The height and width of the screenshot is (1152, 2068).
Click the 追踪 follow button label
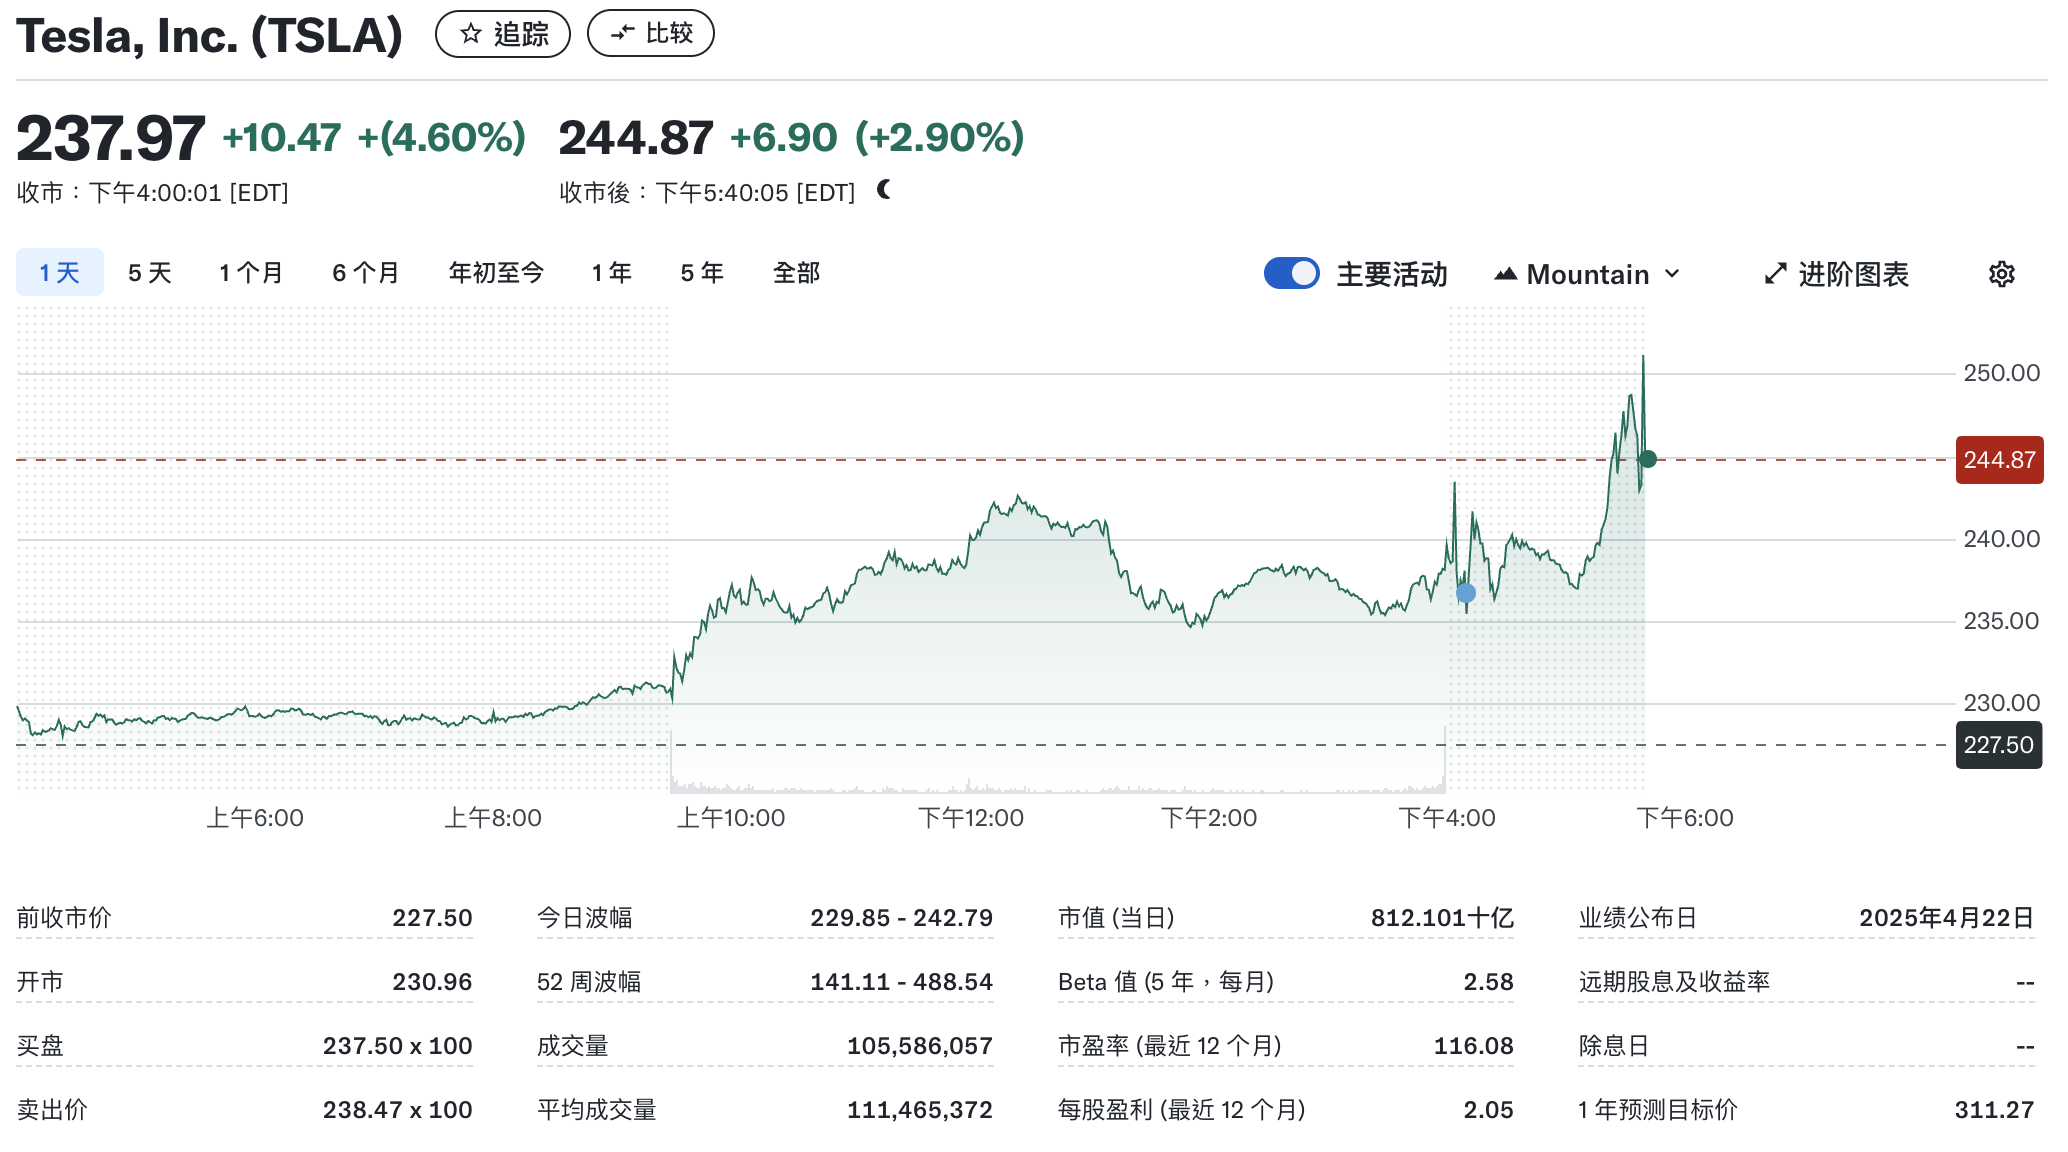(x=521, y=34)
